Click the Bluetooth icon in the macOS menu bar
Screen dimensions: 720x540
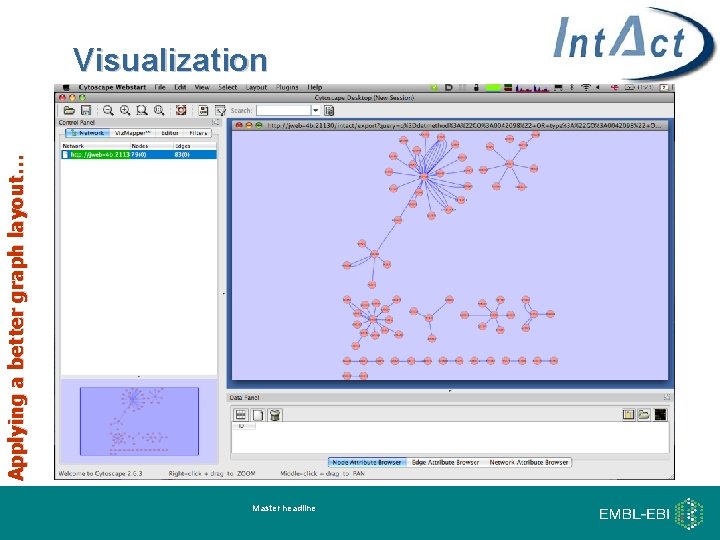(x=572, y=87)
